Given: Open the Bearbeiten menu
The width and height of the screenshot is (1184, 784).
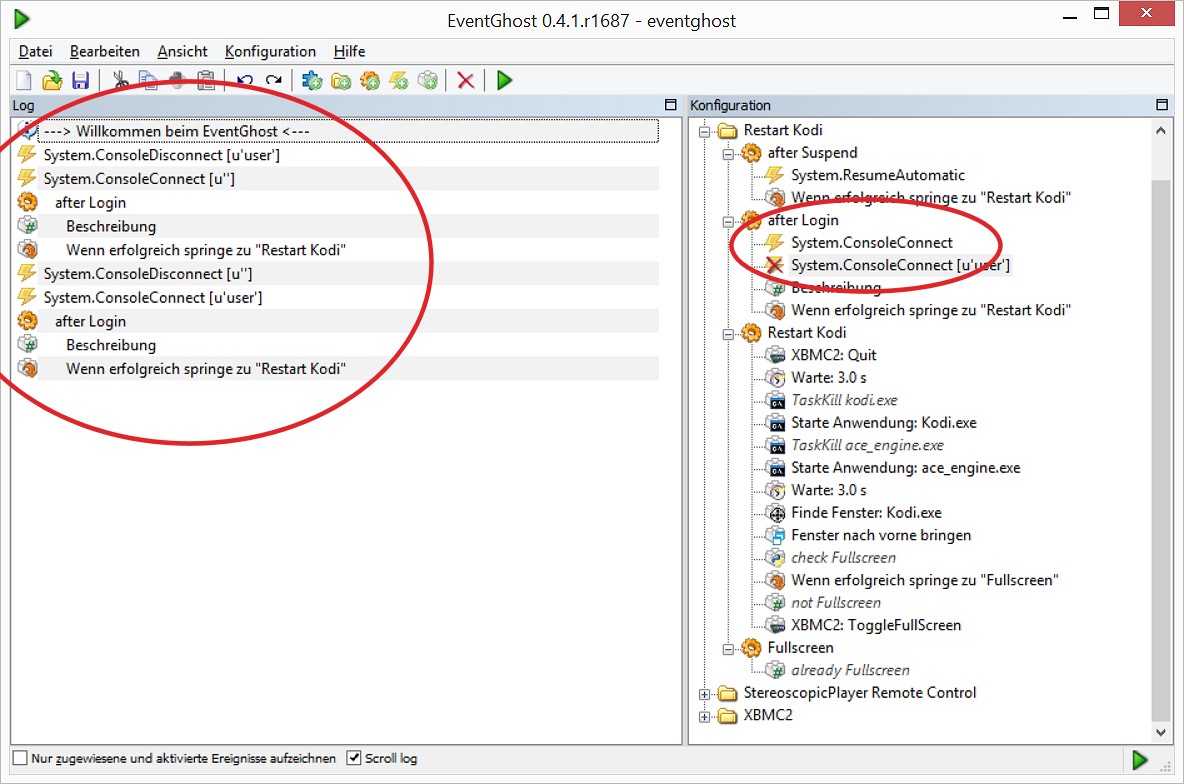Looking at the screenshot, I should [x=104, y=51].
